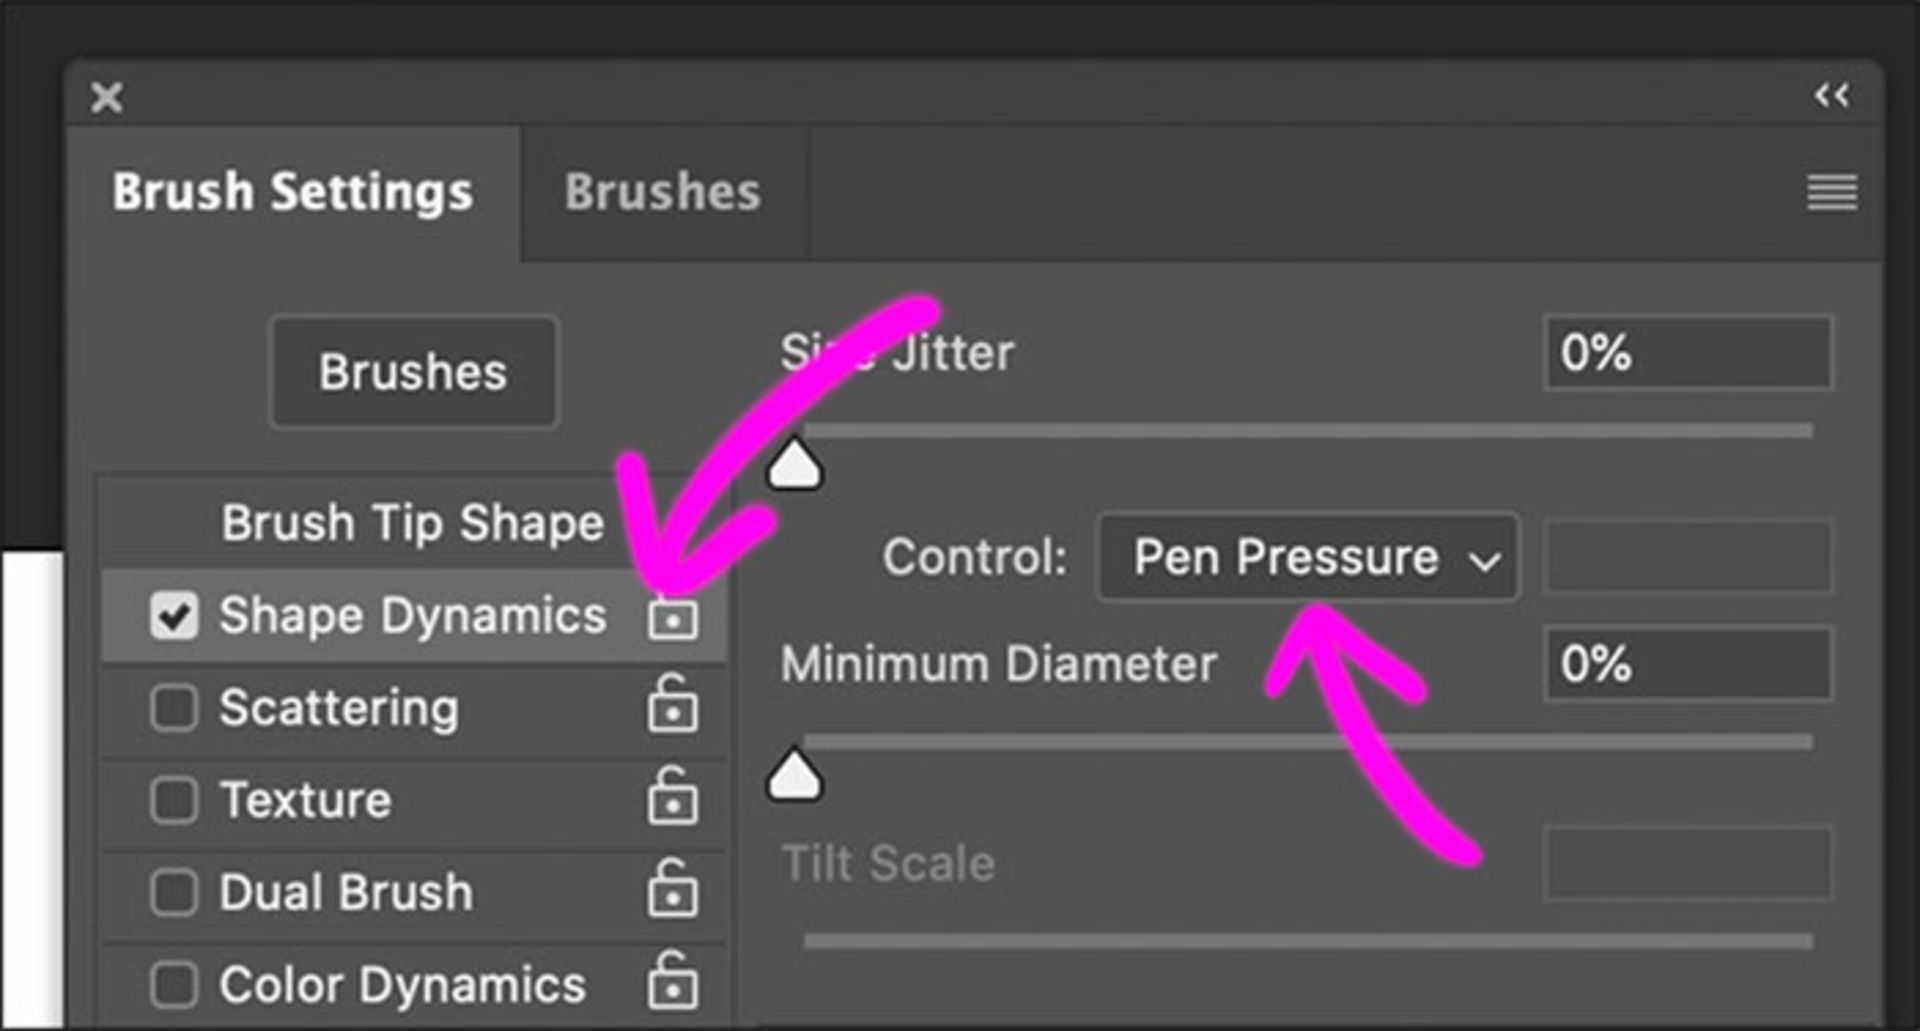Viewport: 1920px width, 1031px height.
Task: Enable the Color Dynamics checkbox
Action: (174, 984)
